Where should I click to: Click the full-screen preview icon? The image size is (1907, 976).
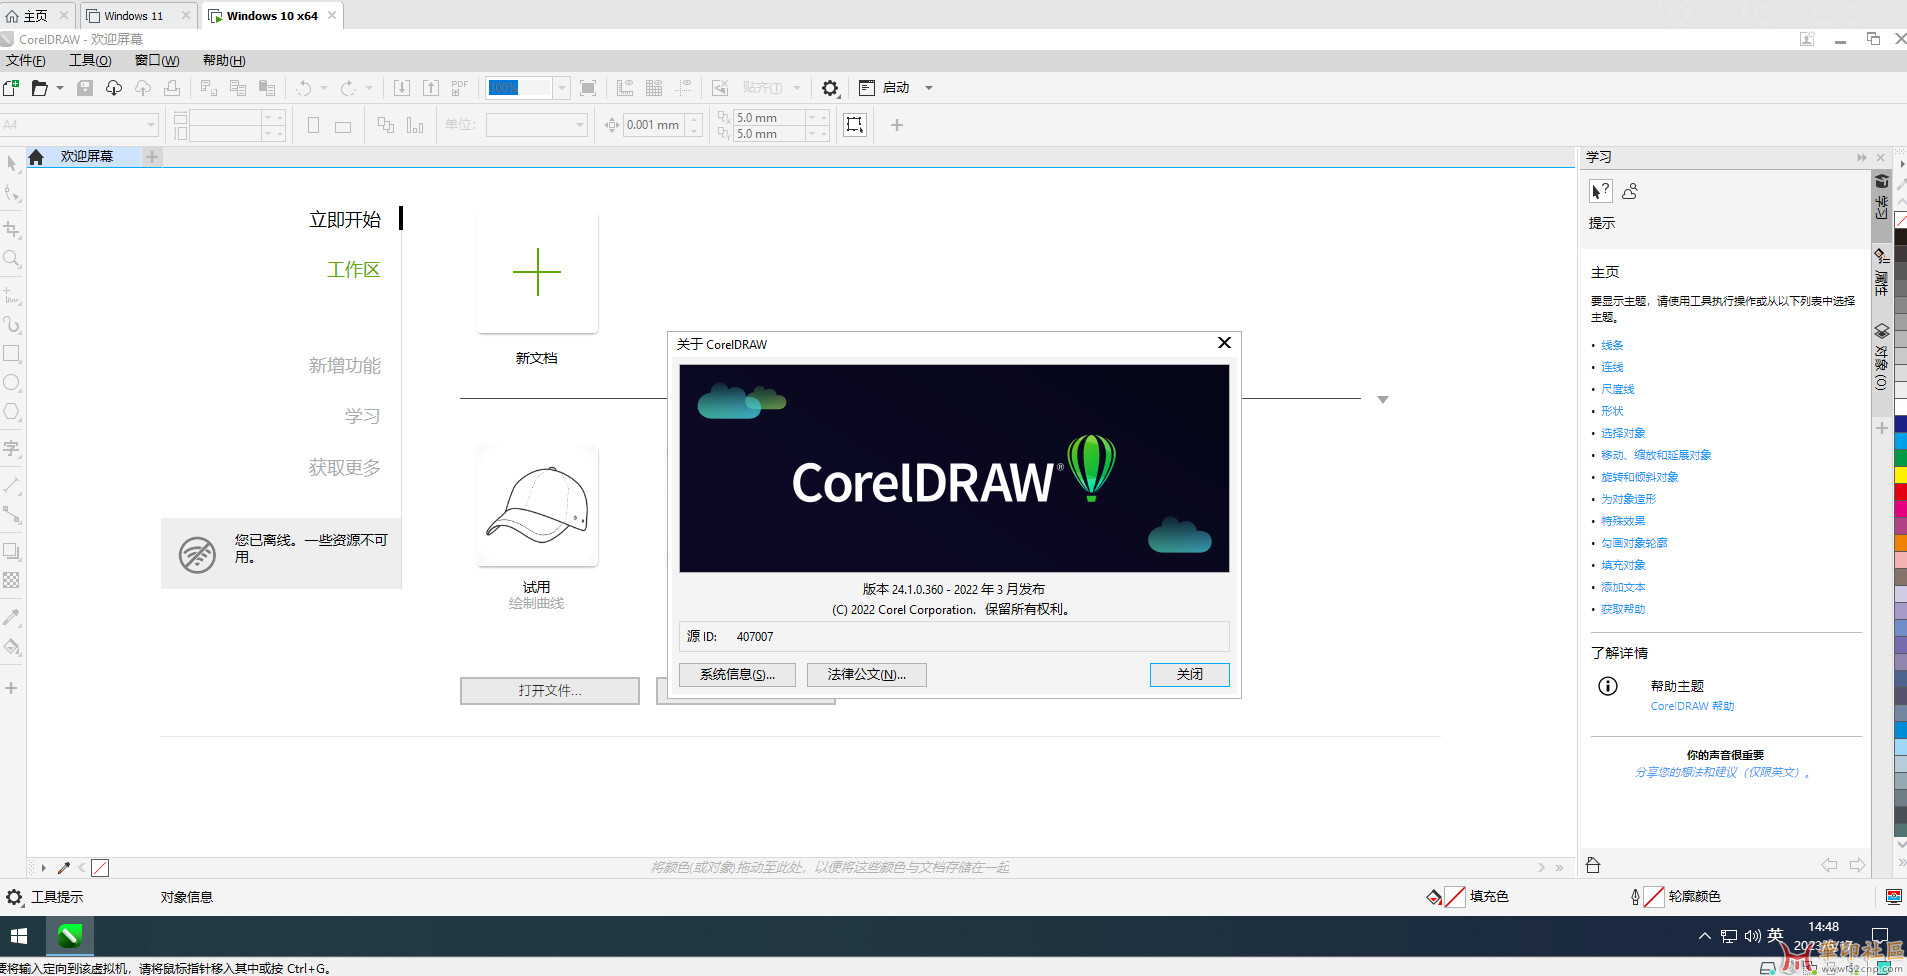[x=588, y=88]
